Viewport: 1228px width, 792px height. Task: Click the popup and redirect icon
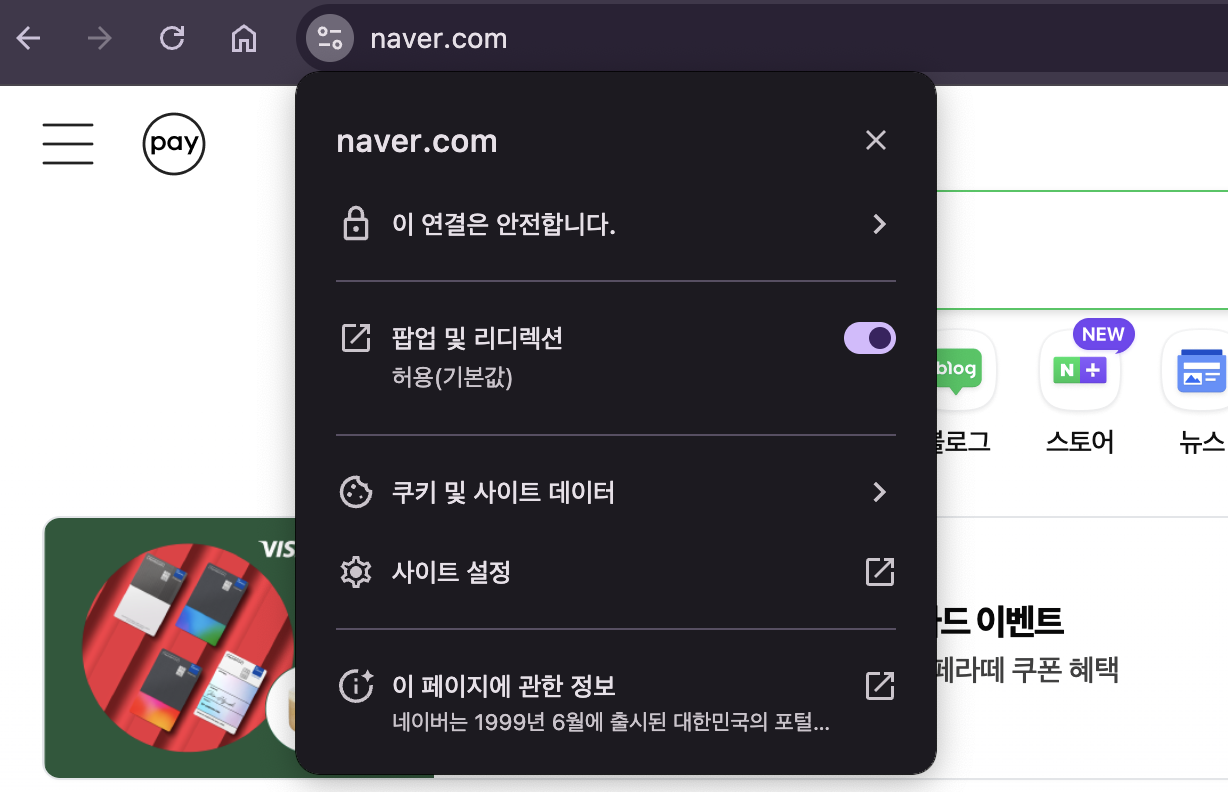pos(356,338)
